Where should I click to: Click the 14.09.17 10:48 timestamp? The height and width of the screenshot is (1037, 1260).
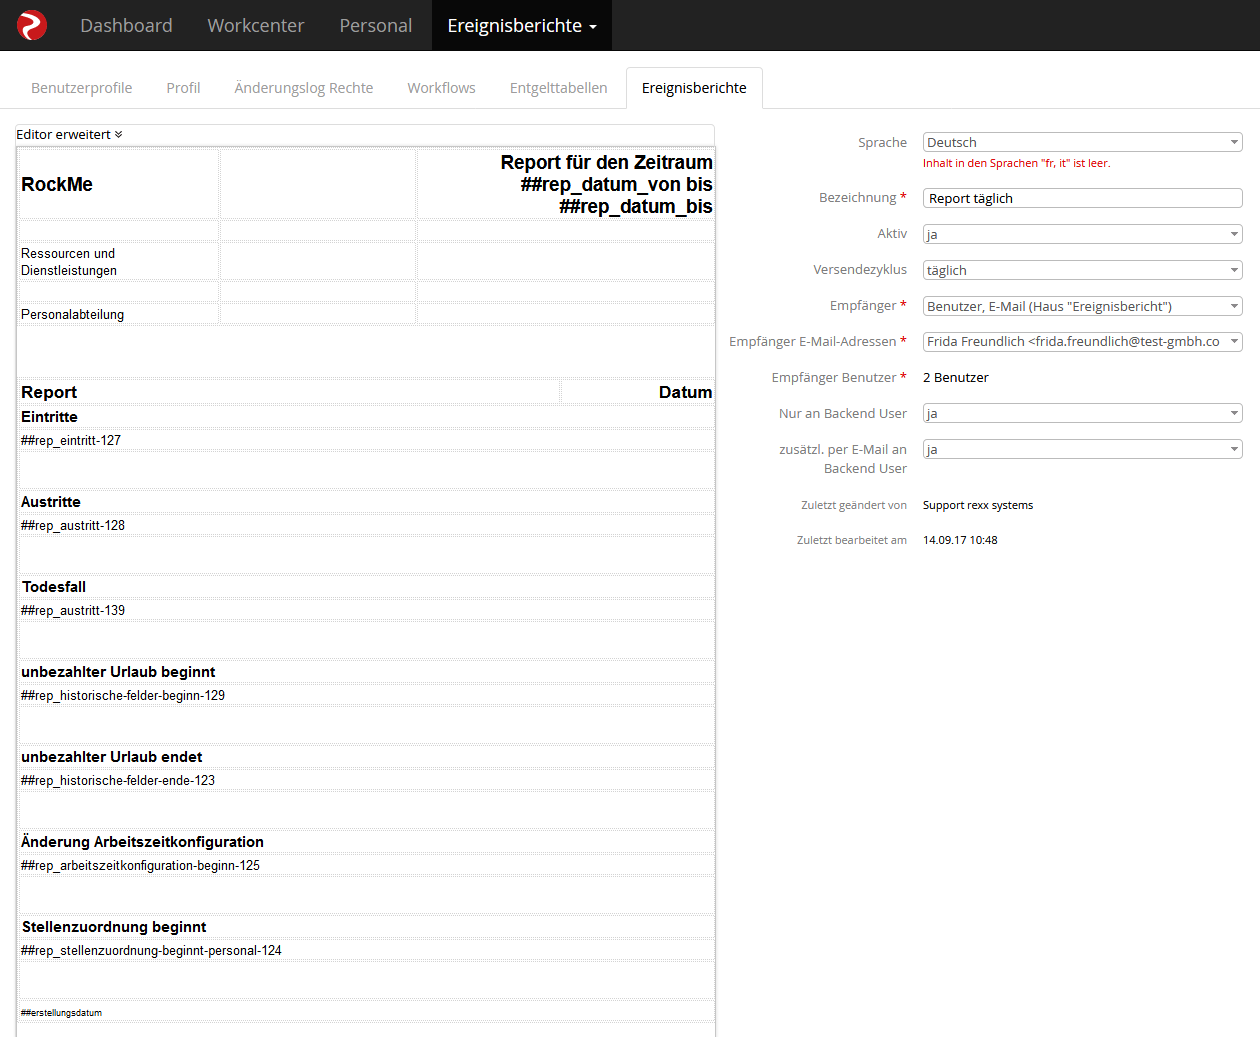click(960, 540)
